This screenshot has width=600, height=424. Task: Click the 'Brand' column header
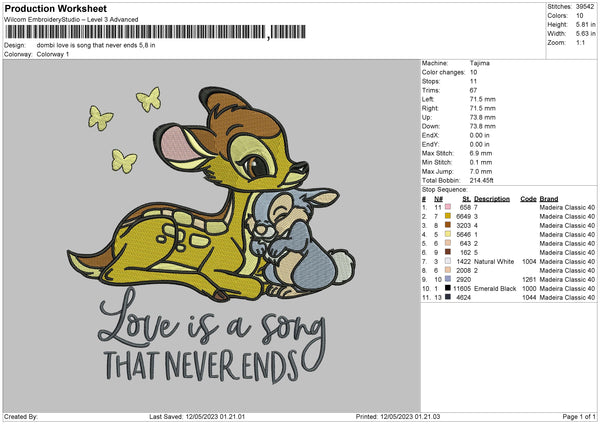point(549,199)
